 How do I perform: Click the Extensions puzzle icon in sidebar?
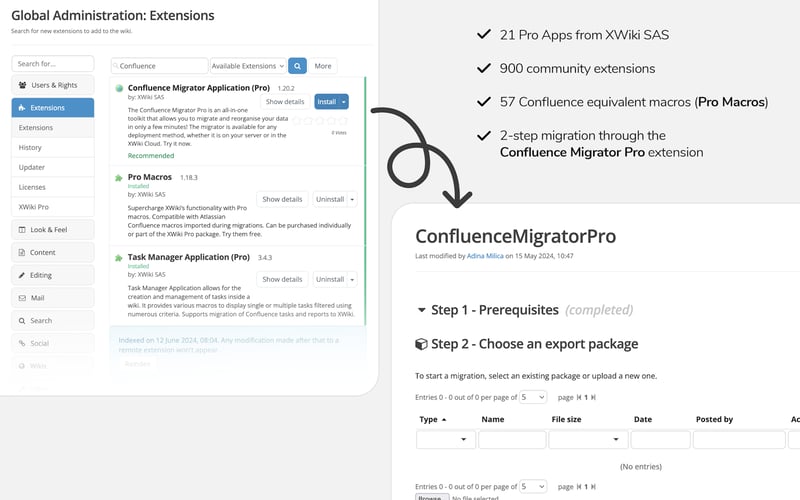[x=21, y=108]
